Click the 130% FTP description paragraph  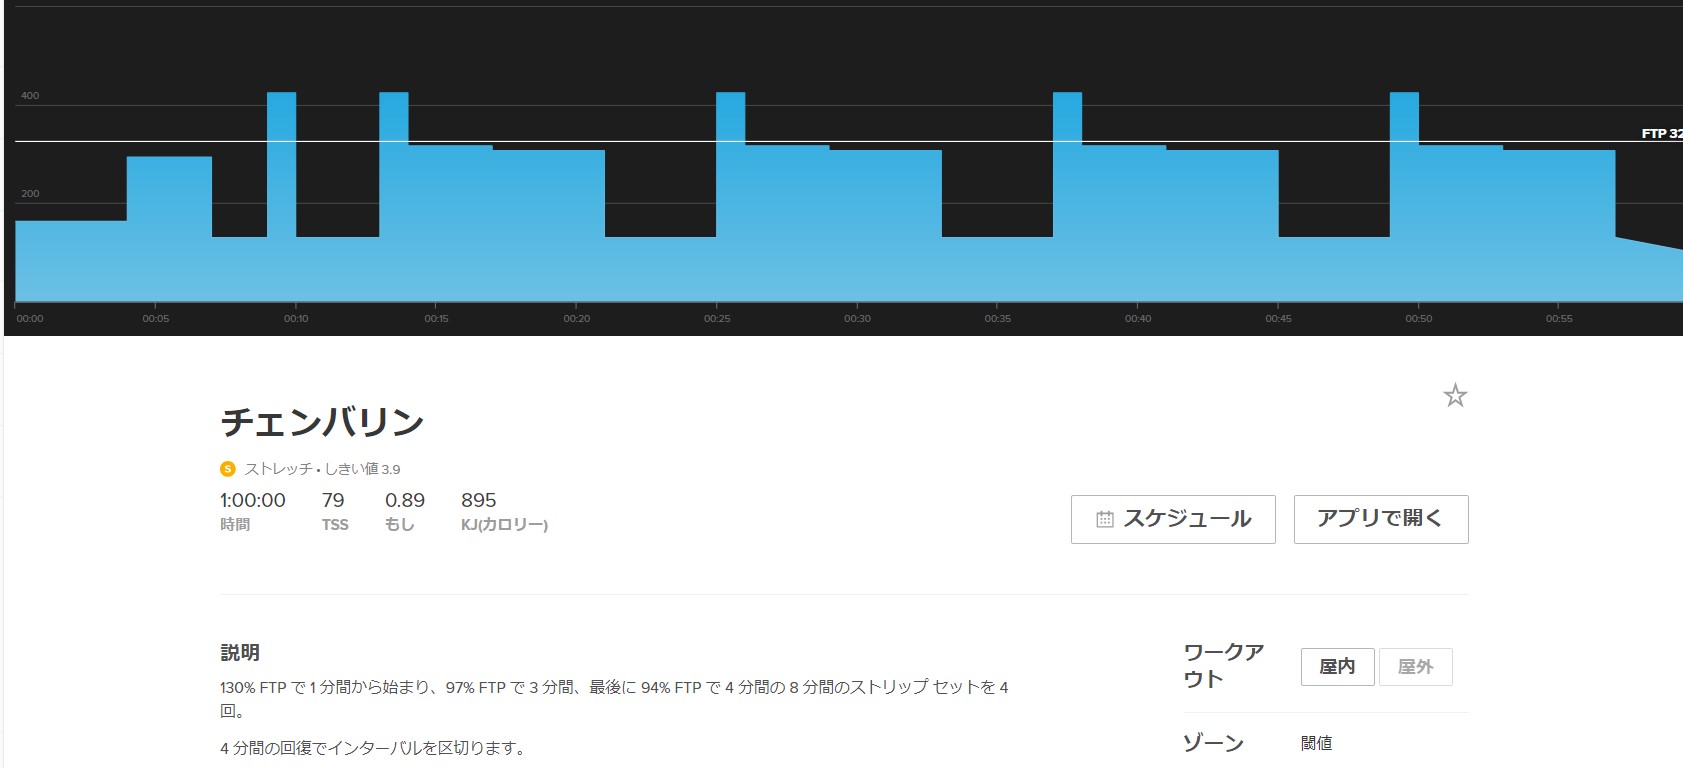(x=614, y=699)
